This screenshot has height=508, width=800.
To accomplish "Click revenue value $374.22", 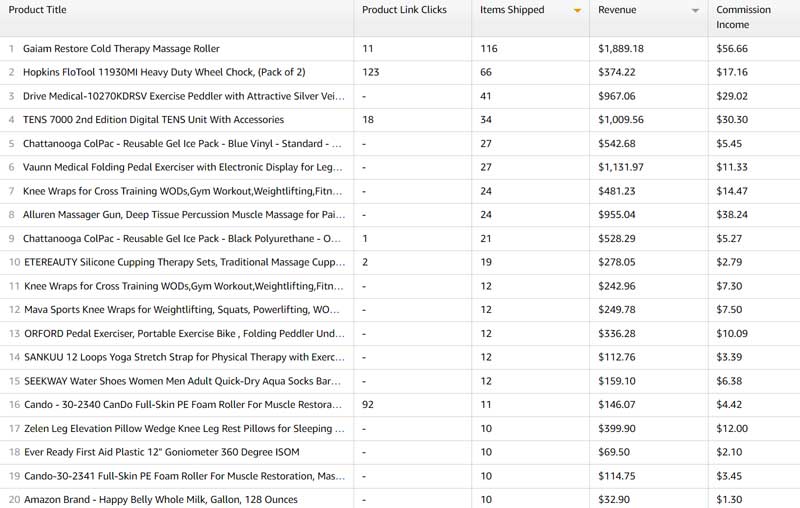I will tap(617, 72).
